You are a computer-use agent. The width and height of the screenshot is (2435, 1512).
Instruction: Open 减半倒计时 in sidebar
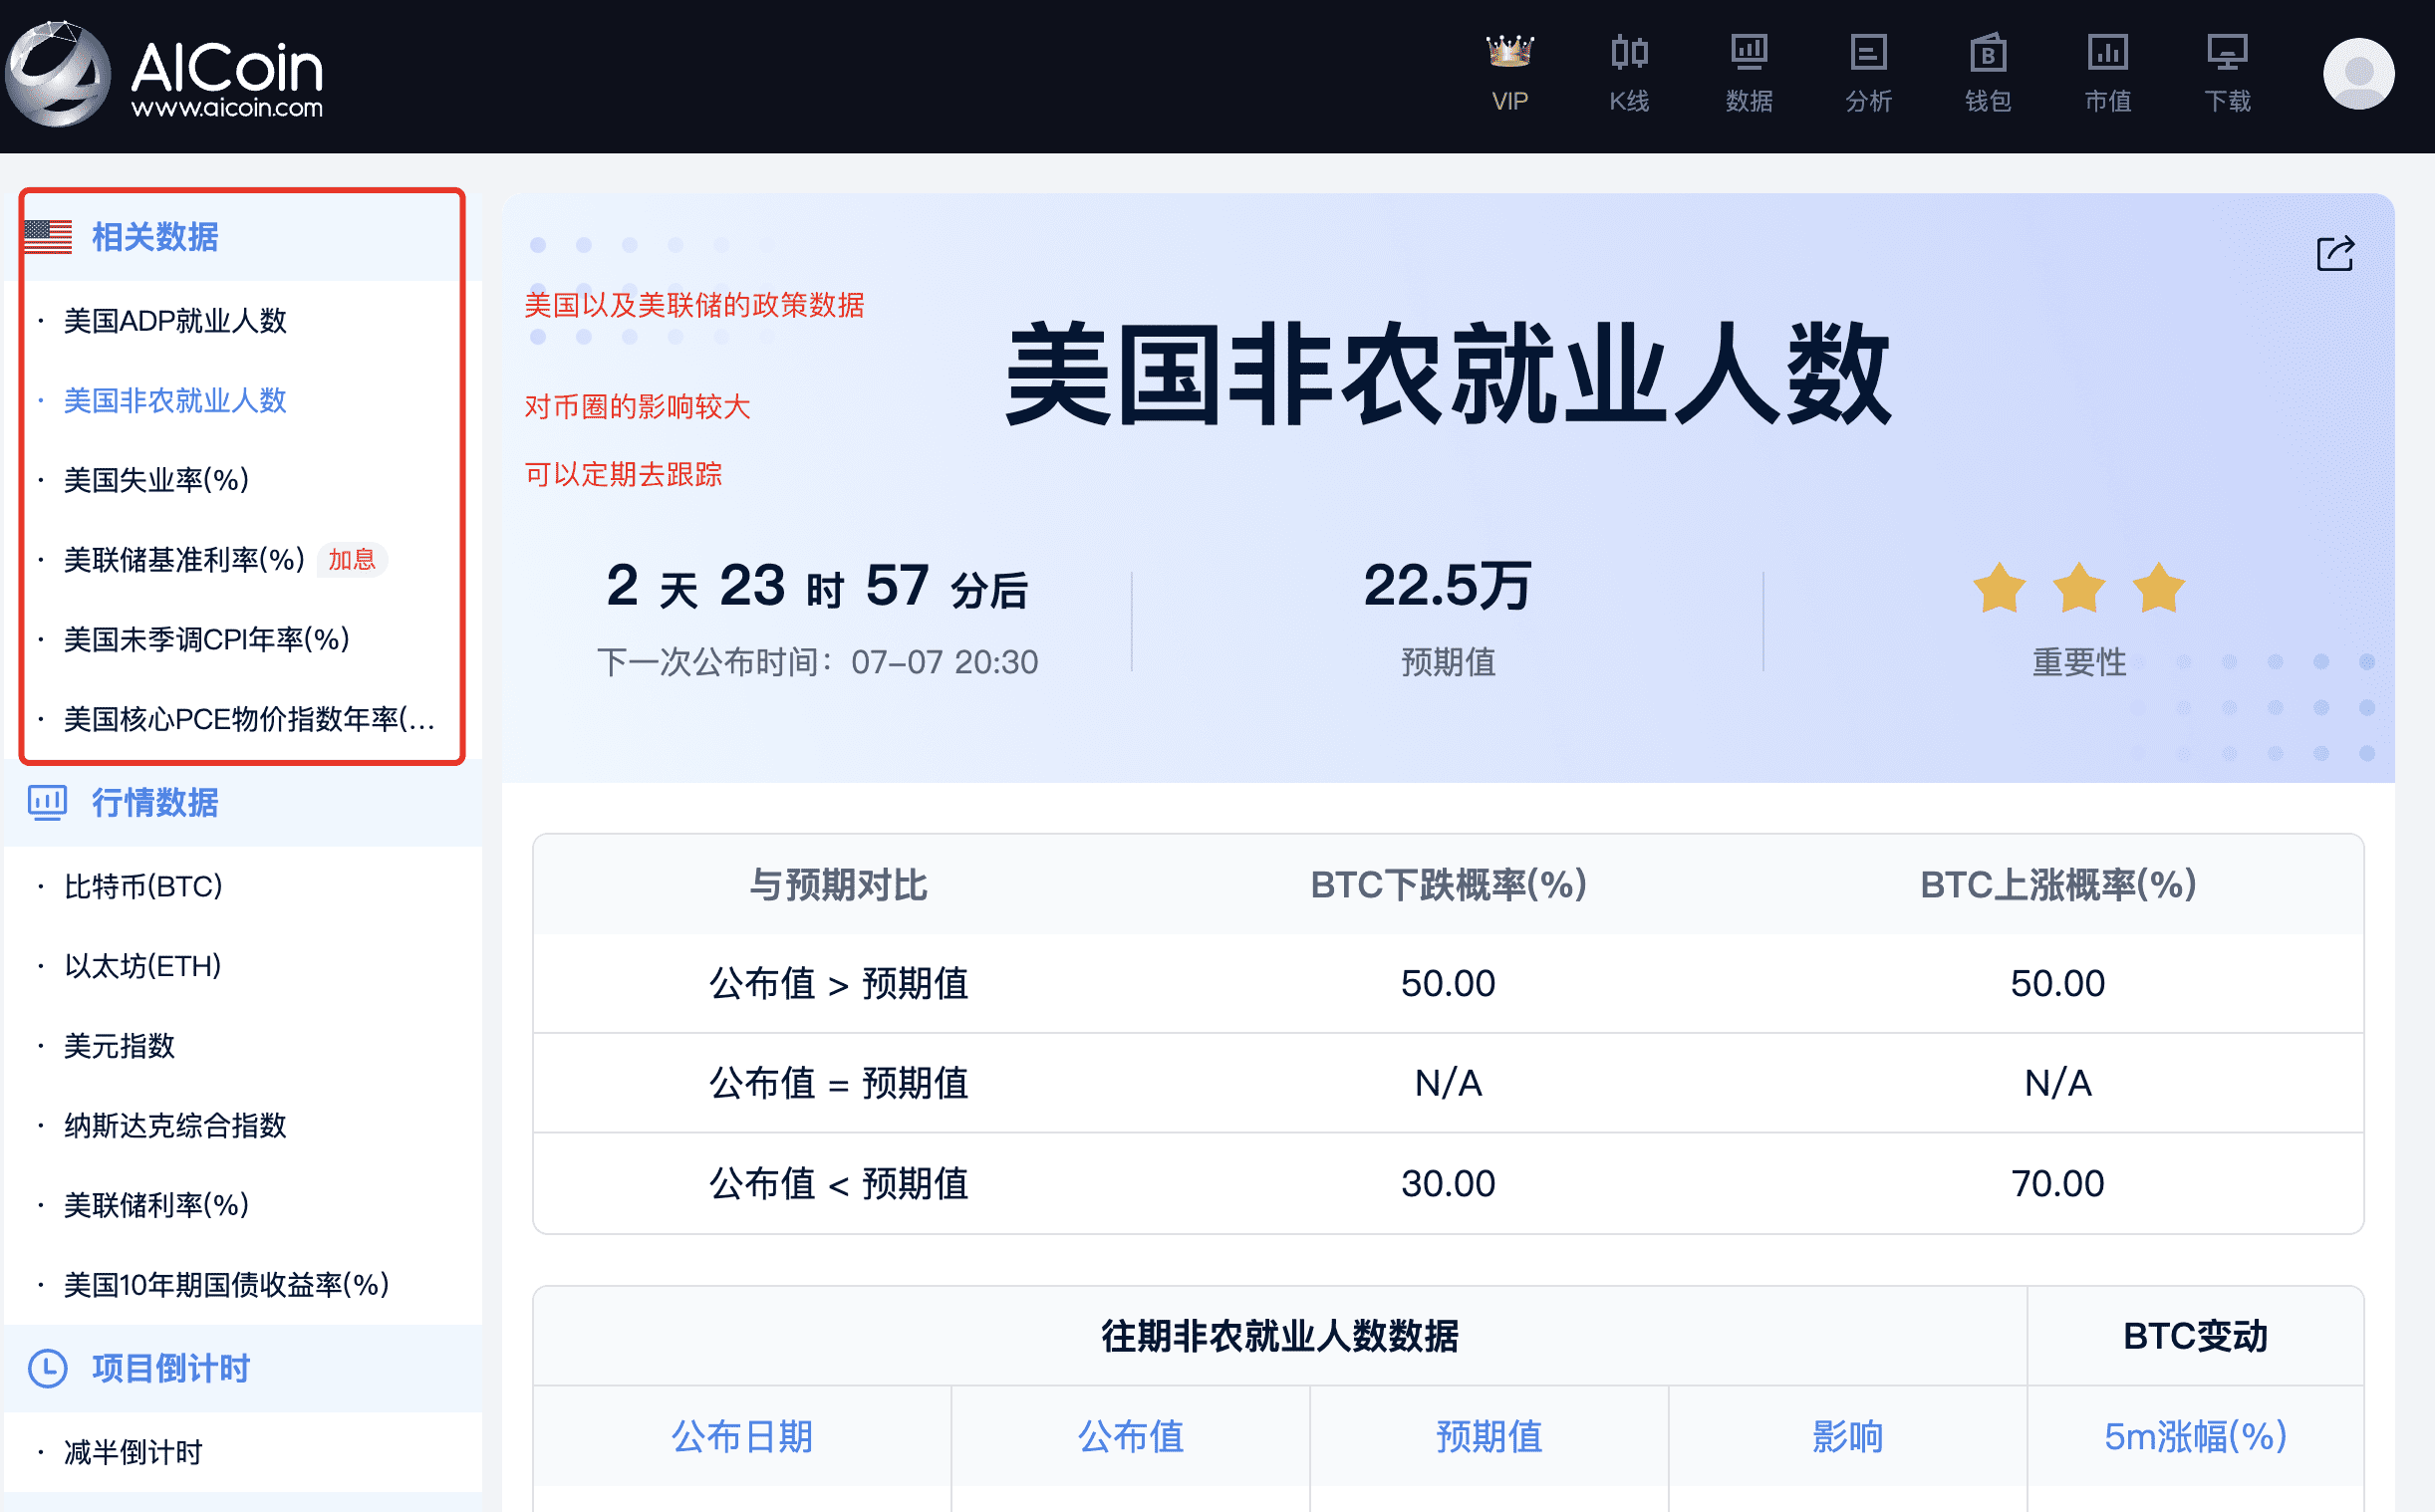click(133, 1452)
